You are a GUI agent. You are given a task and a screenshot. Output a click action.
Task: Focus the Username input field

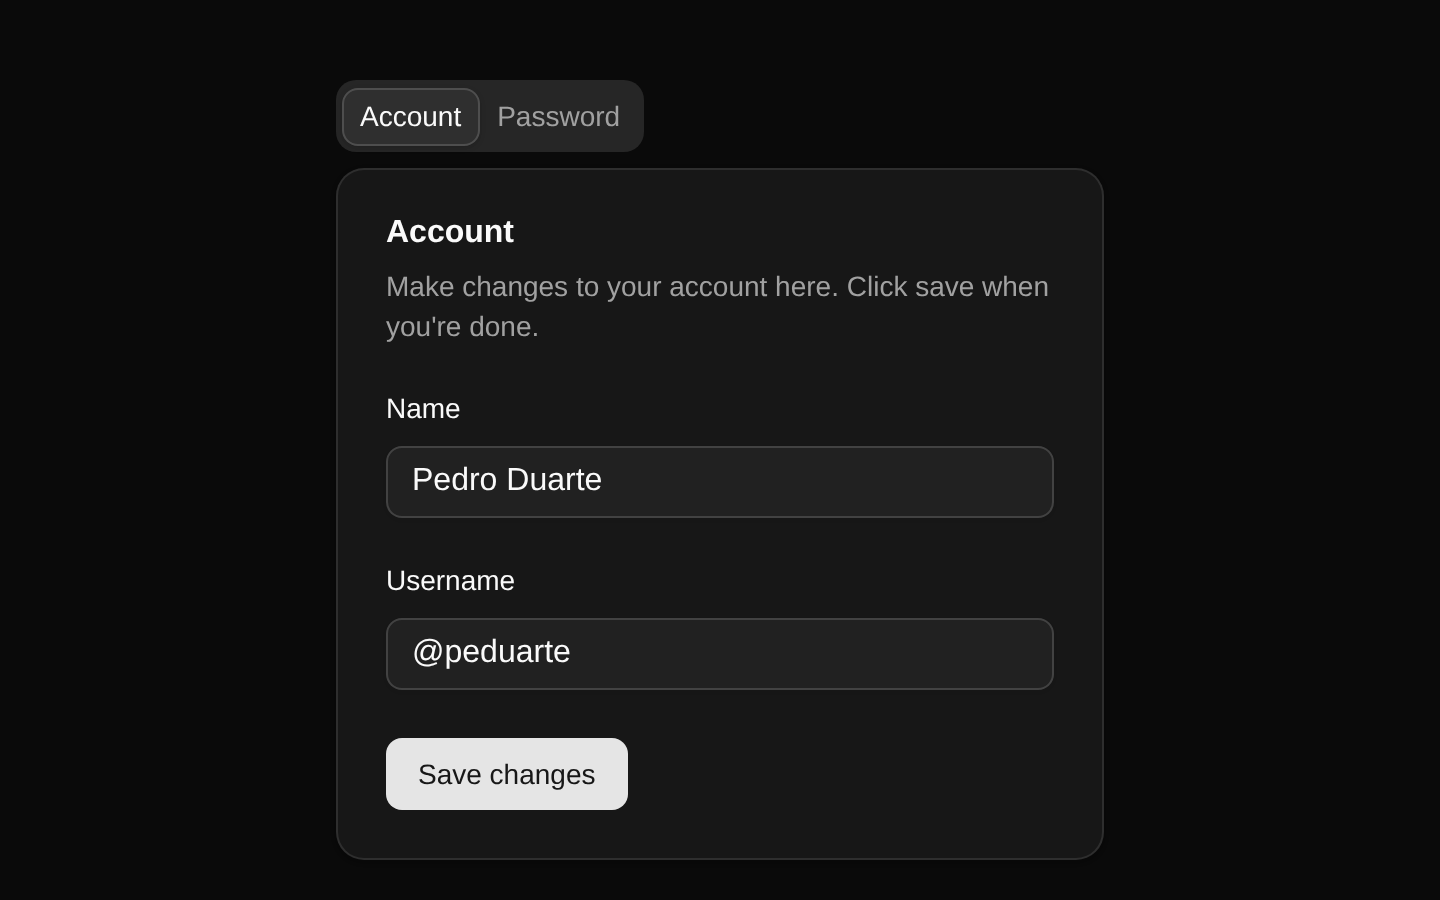720,654
